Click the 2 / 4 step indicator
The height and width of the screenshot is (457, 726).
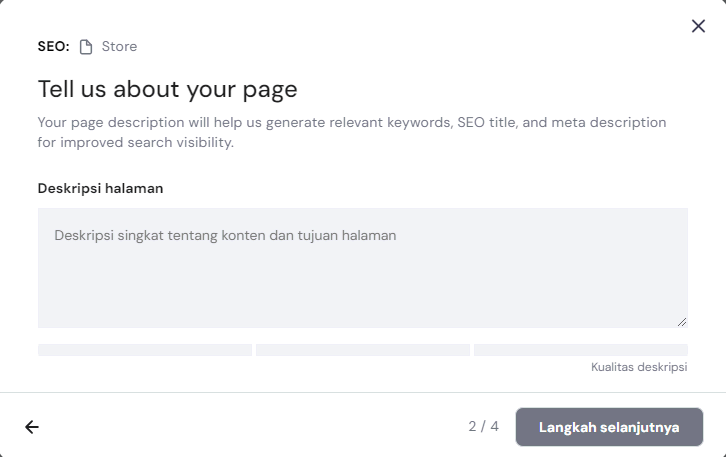(x=483, y=427)
